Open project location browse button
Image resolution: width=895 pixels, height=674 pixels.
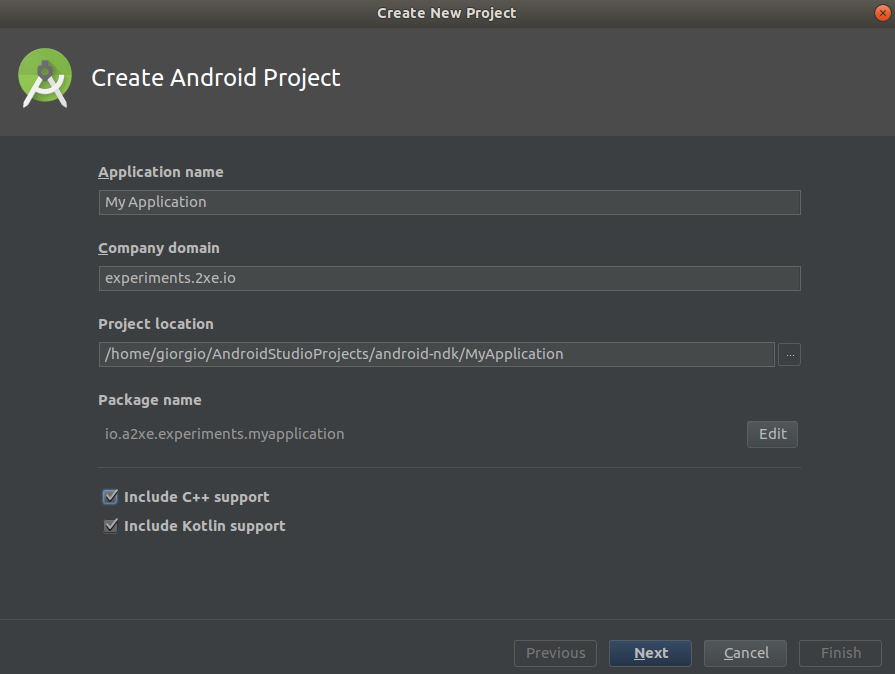click(789, 354)
